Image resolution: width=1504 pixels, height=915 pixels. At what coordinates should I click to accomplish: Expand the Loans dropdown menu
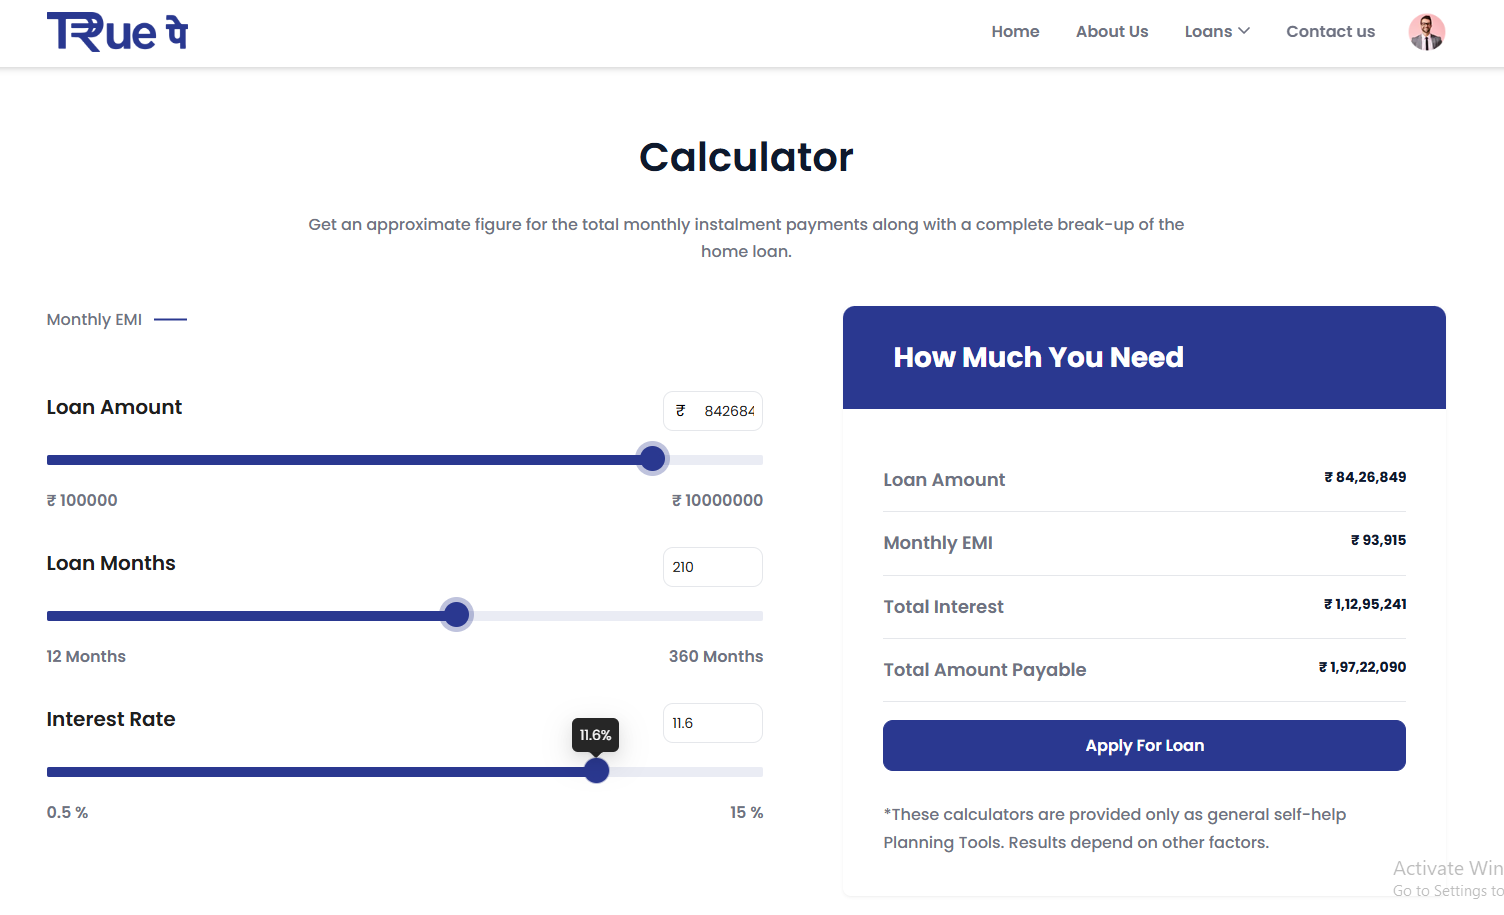tap(1216, 32)
